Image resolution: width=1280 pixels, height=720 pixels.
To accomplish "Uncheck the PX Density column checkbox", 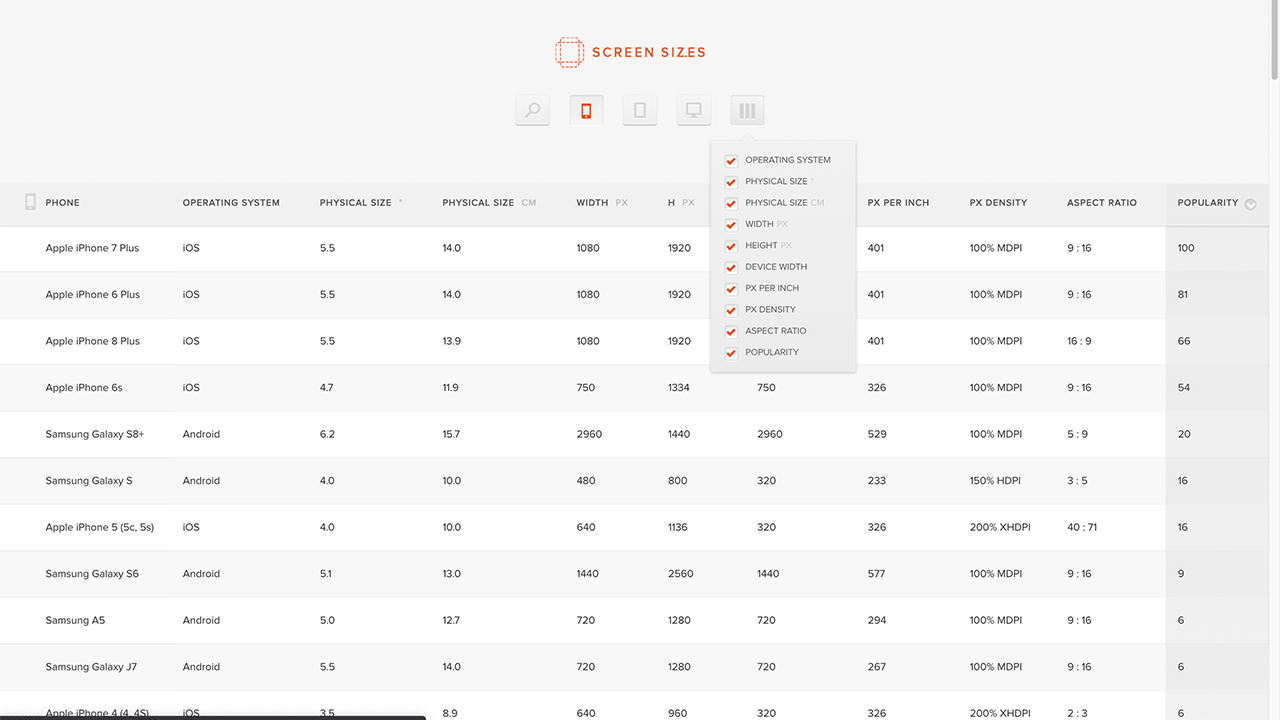I will [731, 310].
